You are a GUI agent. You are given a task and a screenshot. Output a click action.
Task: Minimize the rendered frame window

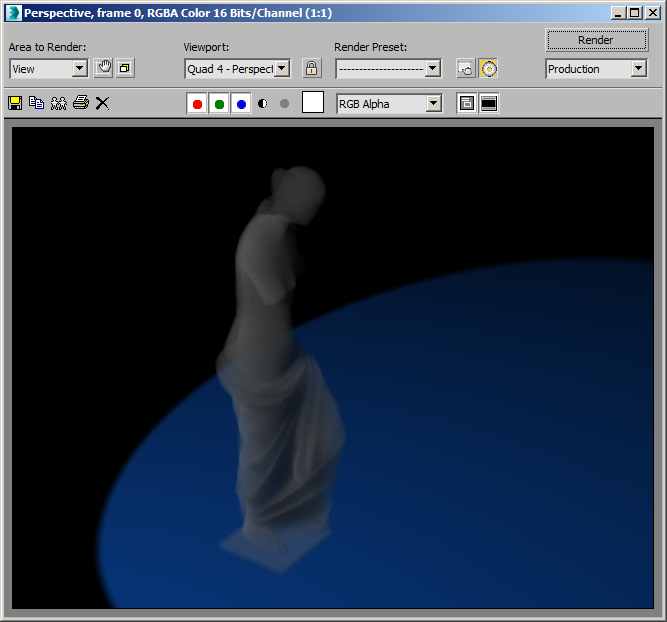pos(619,13)
